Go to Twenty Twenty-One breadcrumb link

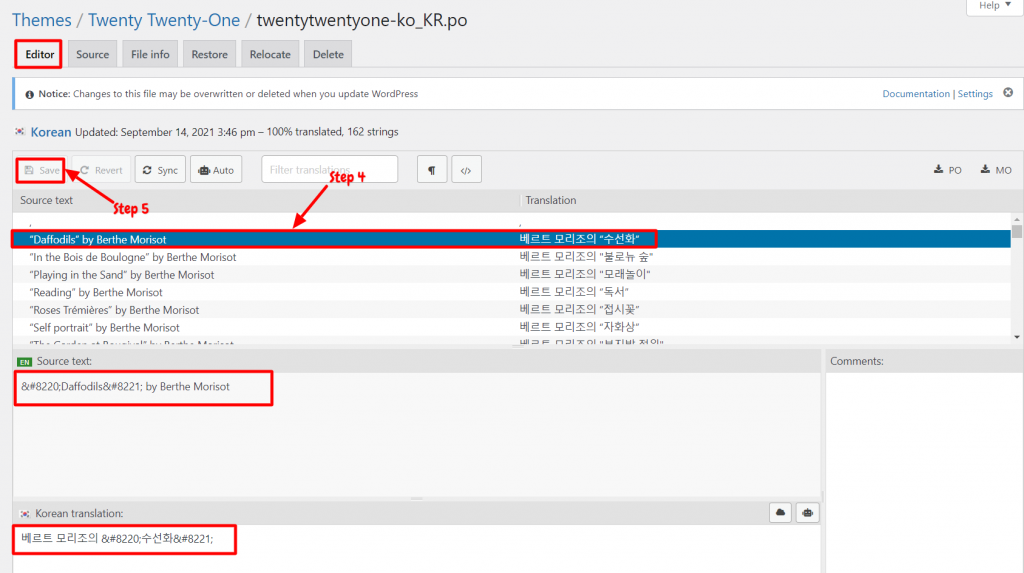coord(164,20)
